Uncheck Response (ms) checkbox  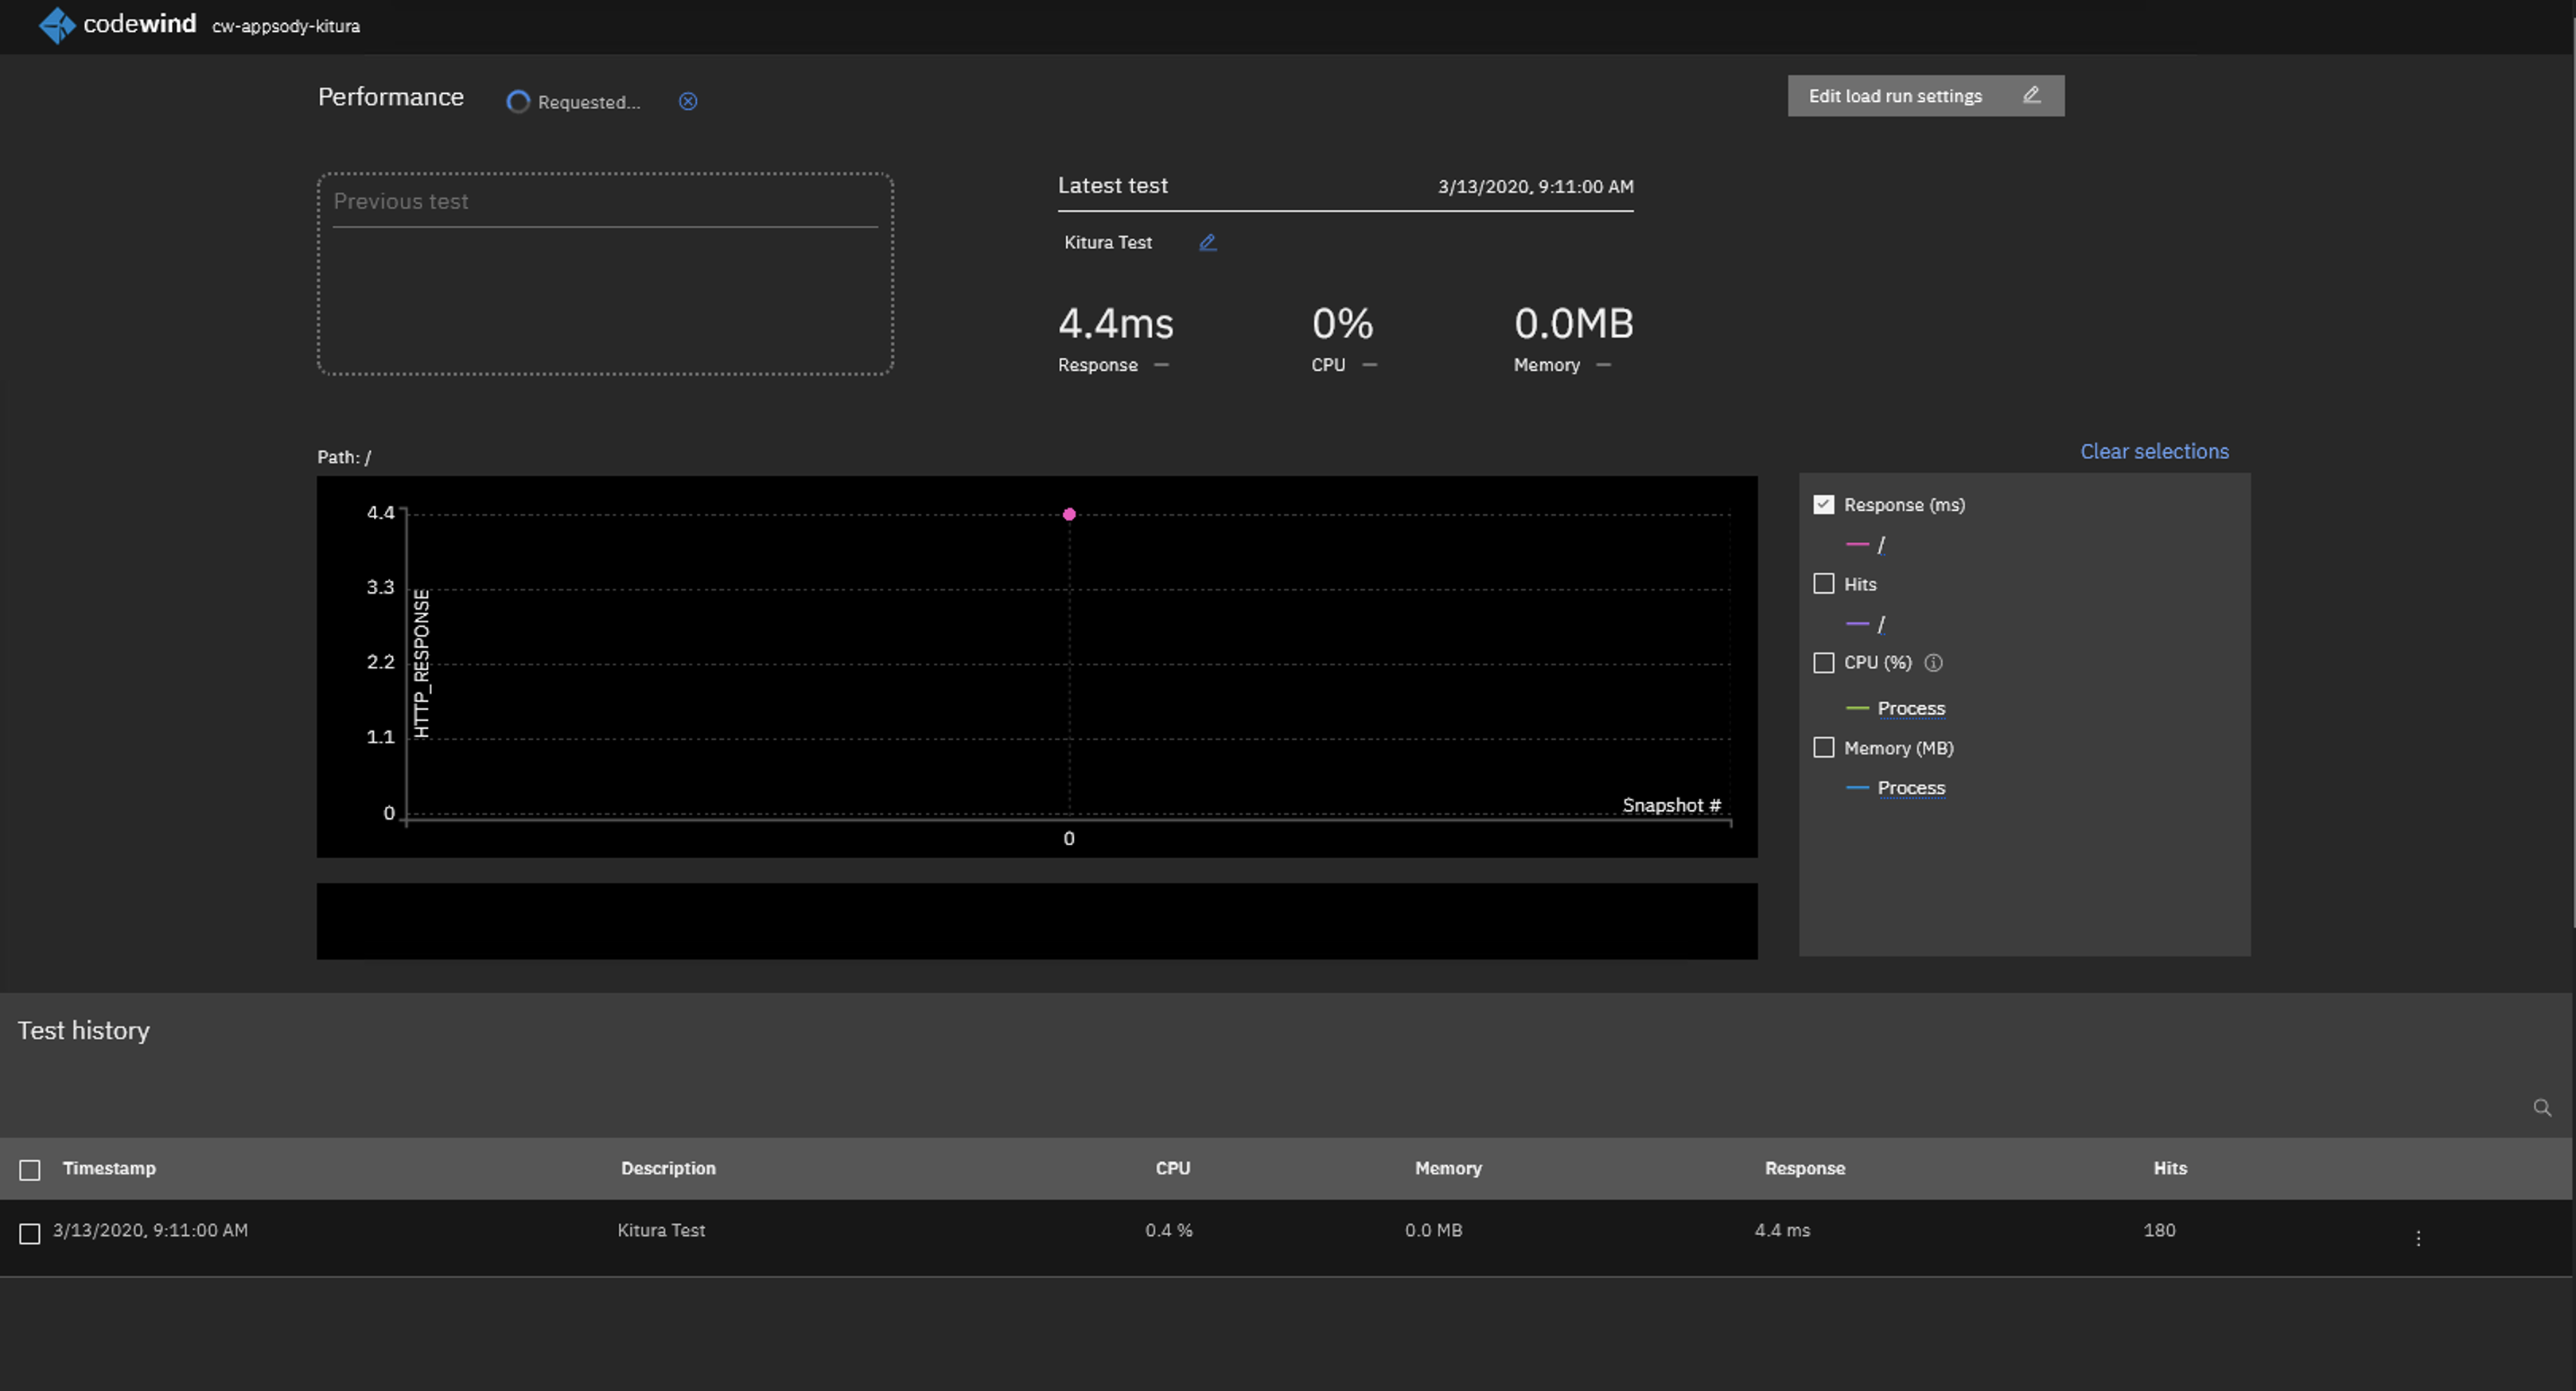point(1823,505)
